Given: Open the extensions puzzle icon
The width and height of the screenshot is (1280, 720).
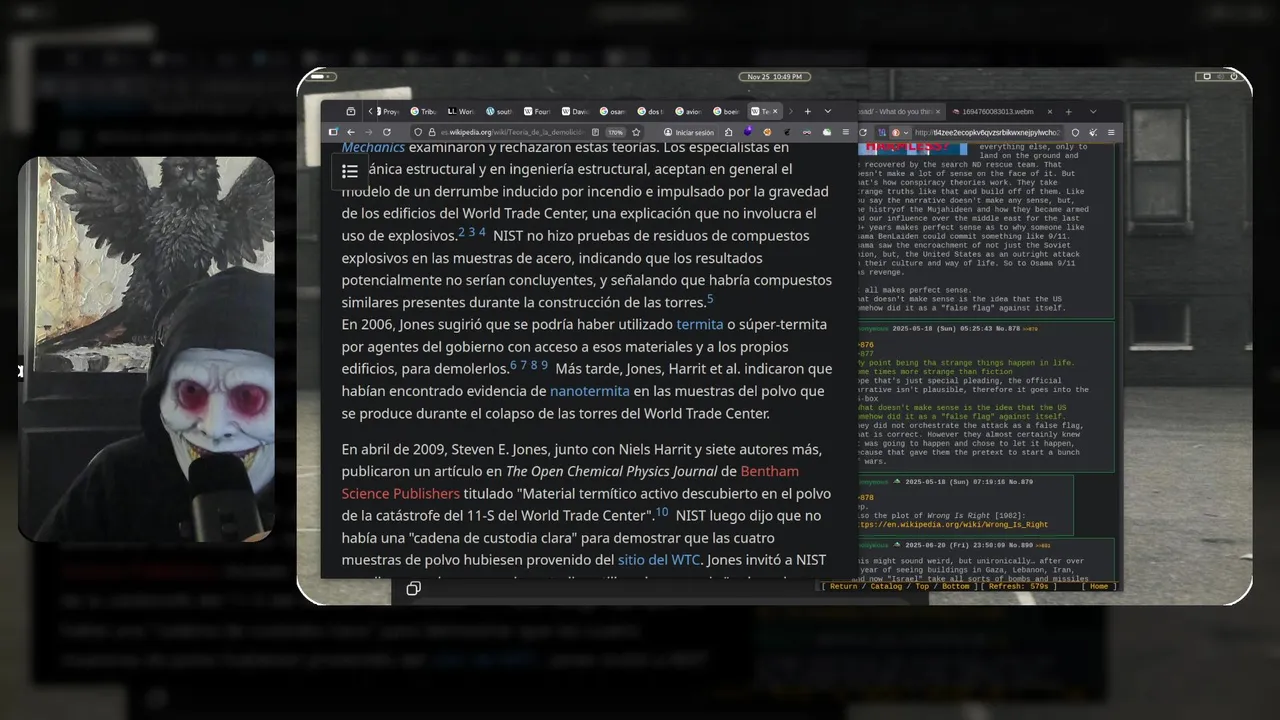Looking at the screenshot, I should [728, 132].
